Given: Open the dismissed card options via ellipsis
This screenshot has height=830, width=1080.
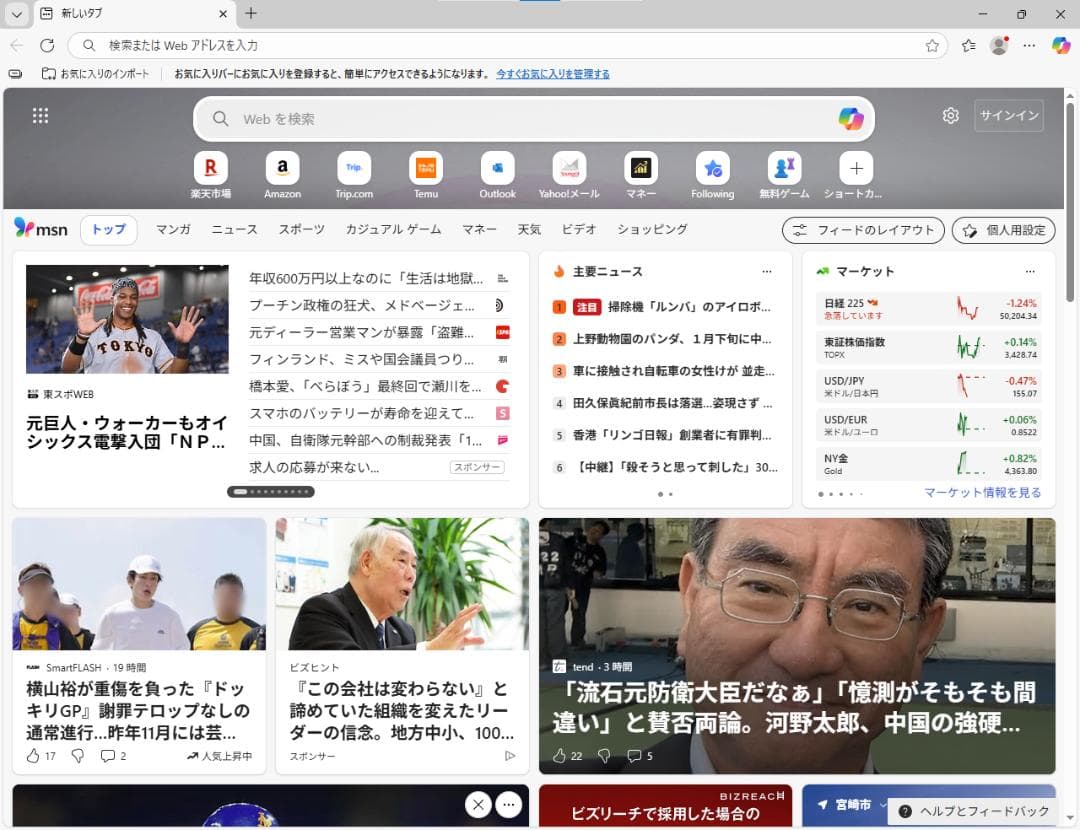Looking at the screenshot, I should point(508,804).
